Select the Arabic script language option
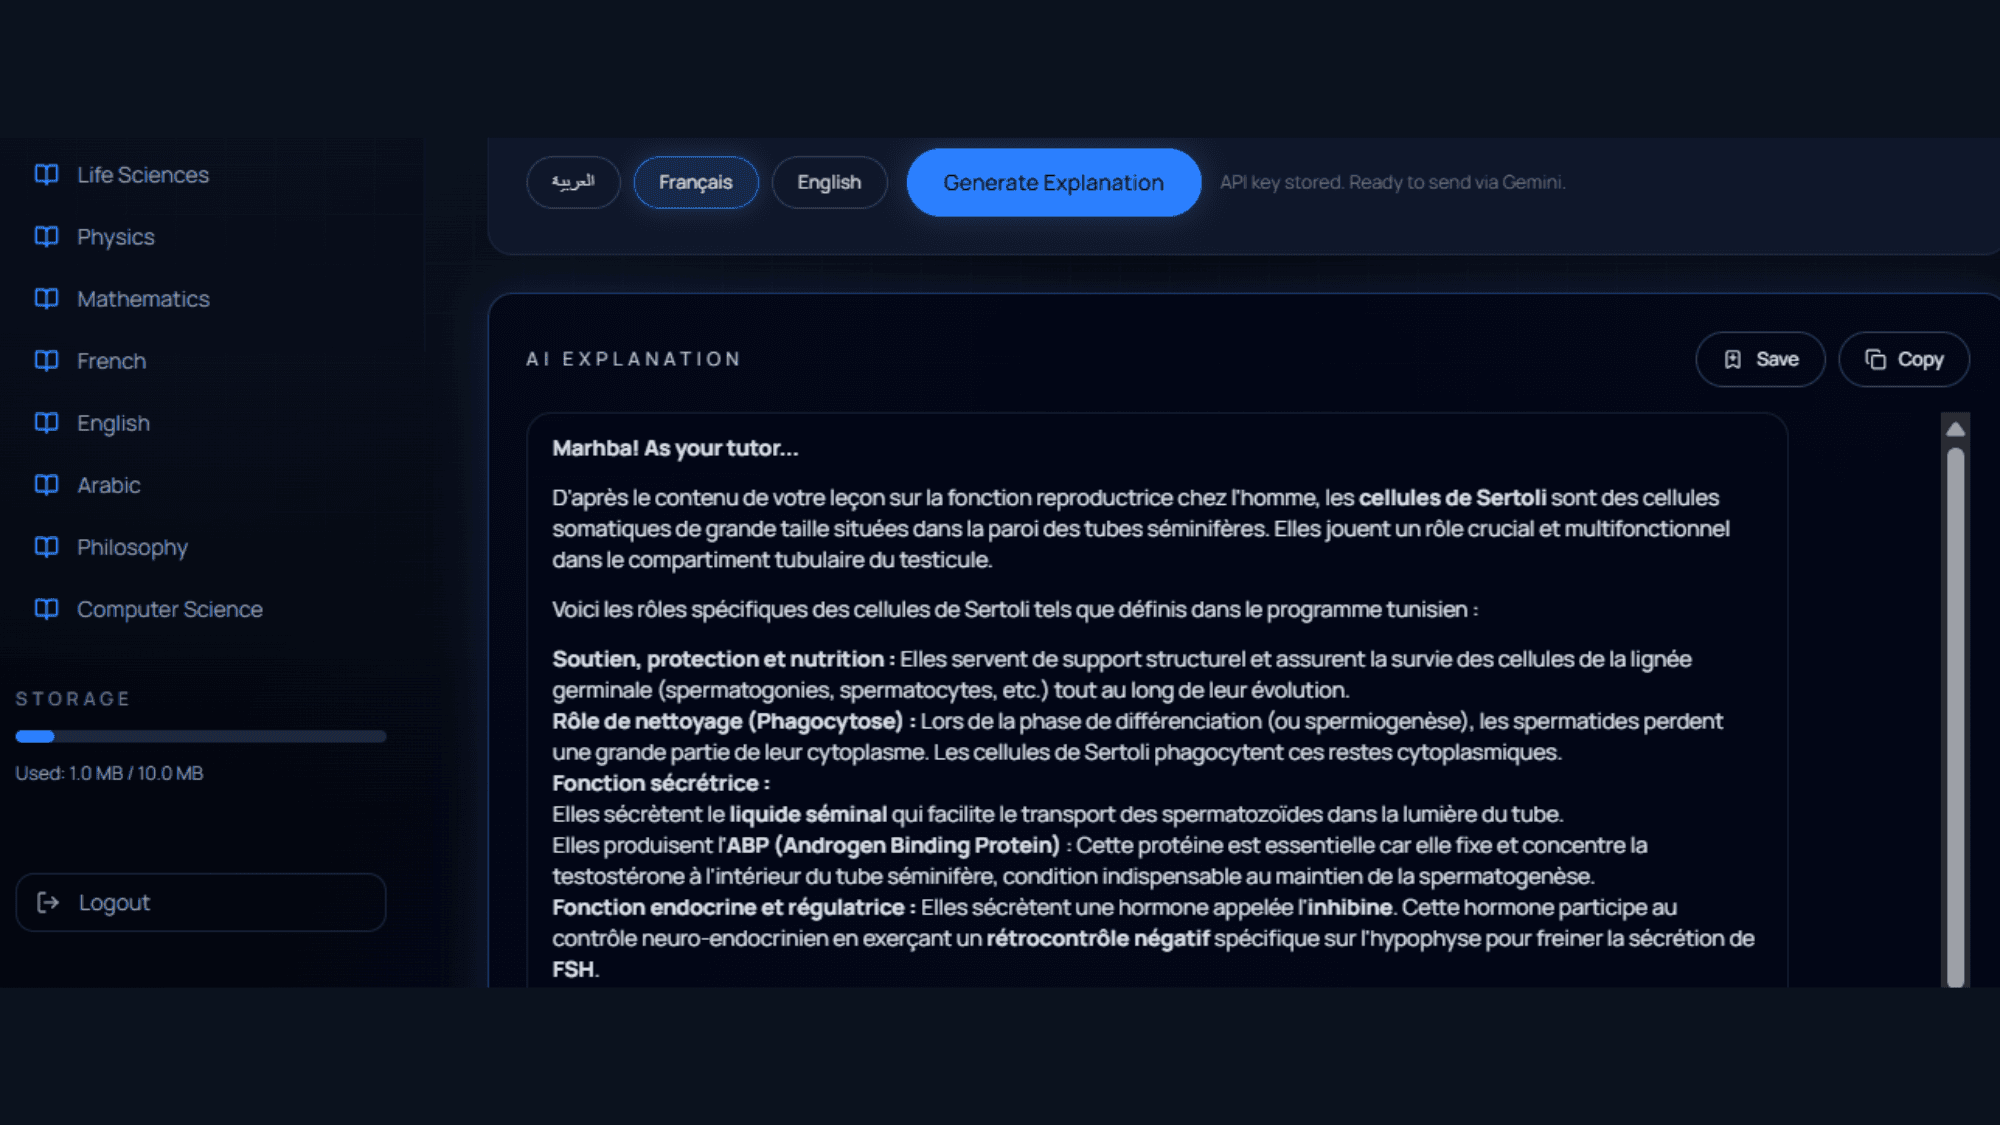The width and height of the screenshot is (2000, 1125). 573,182
